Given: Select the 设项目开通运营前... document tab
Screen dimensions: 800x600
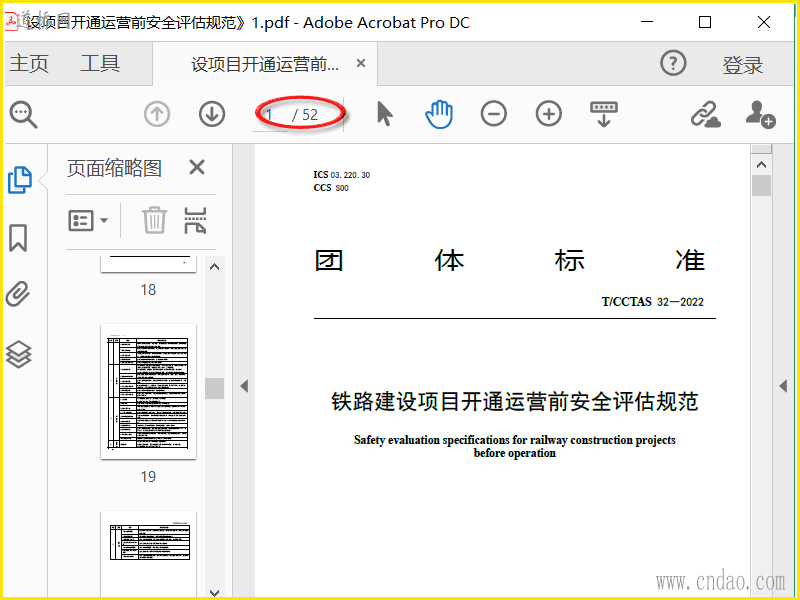Looking at the screenshot, I should tap(265, 64).
